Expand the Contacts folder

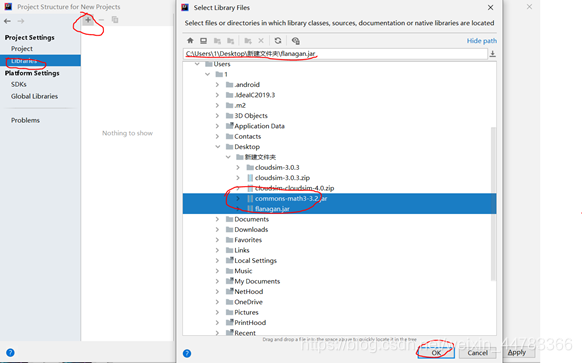pyautogui.click(x=218, y=137)
